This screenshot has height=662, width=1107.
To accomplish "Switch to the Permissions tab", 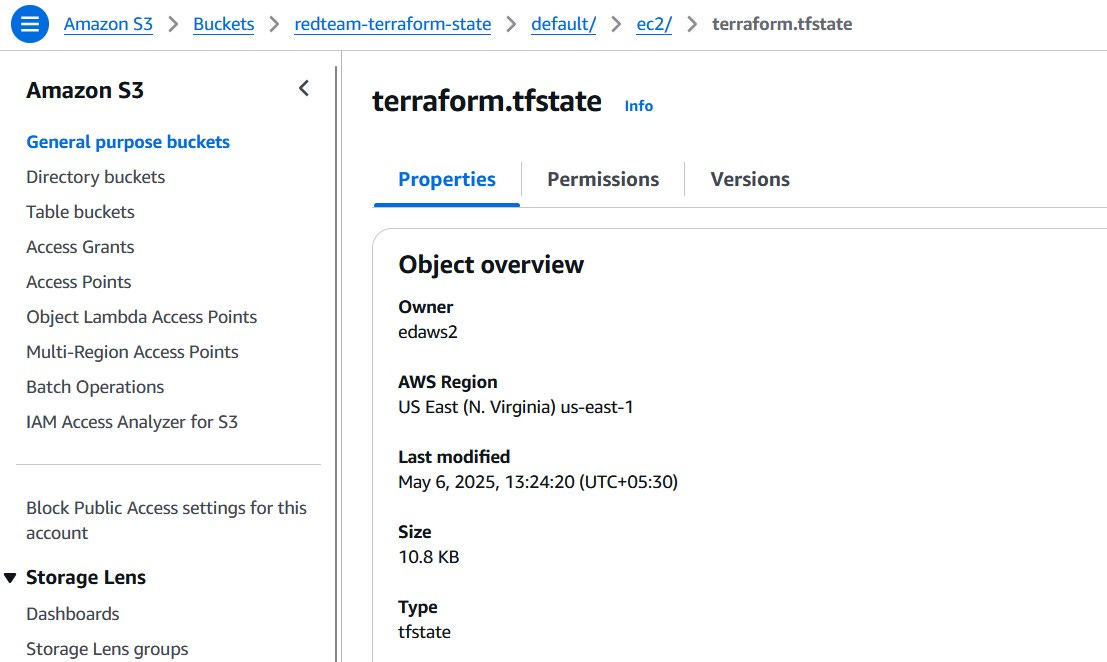I will 603,179.
